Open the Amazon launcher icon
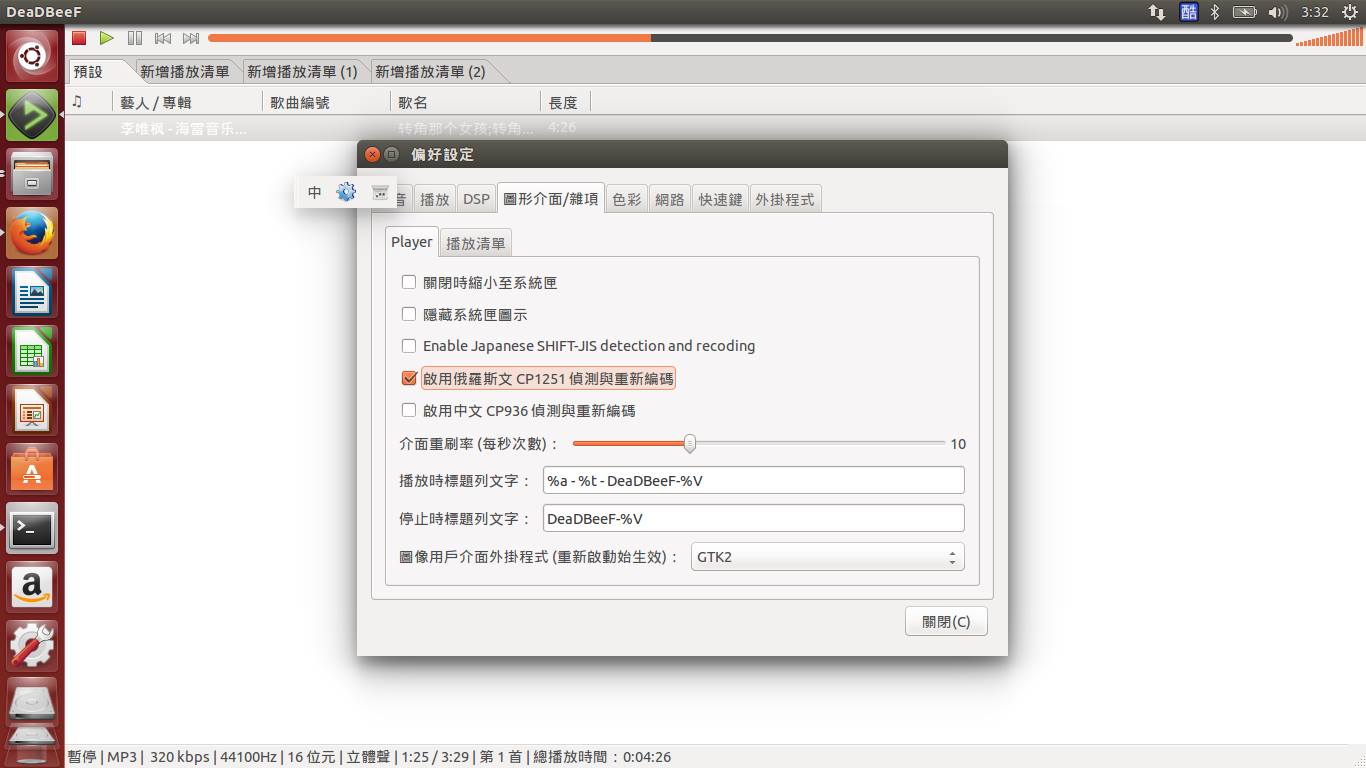This screenshot has height=768, width=1366. click(x=32, y=586)
